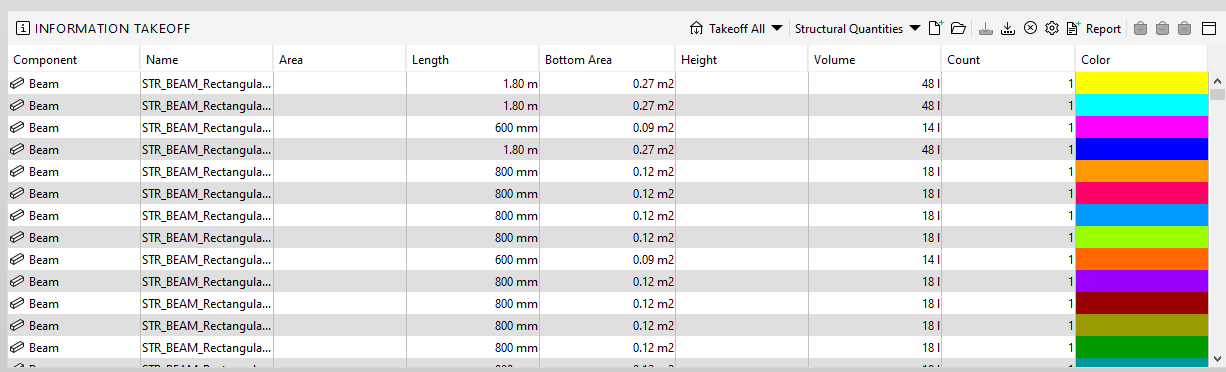1226x372 pixels.
Task: Click count value 1 in pink-red row
Action: point(1070,194)
